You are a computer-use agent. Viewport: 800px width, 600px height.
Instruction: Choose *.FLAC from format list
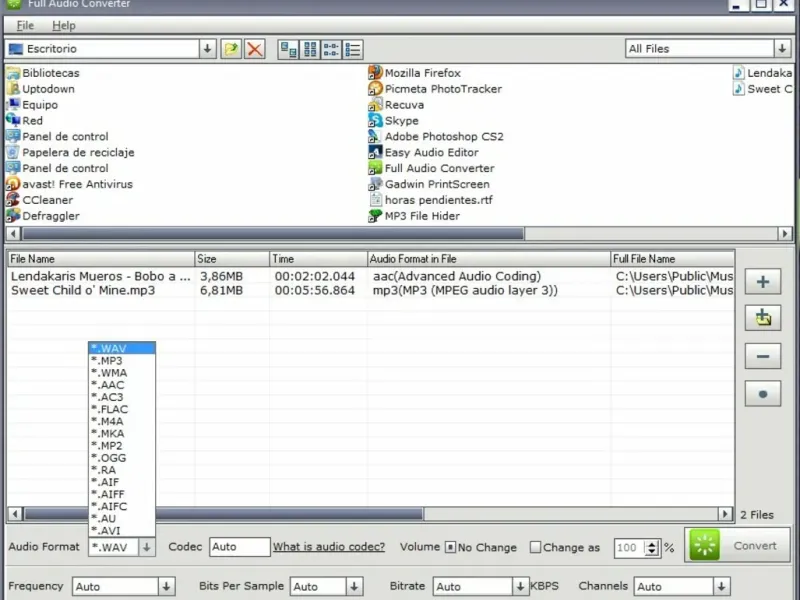[x=122, y=409]
